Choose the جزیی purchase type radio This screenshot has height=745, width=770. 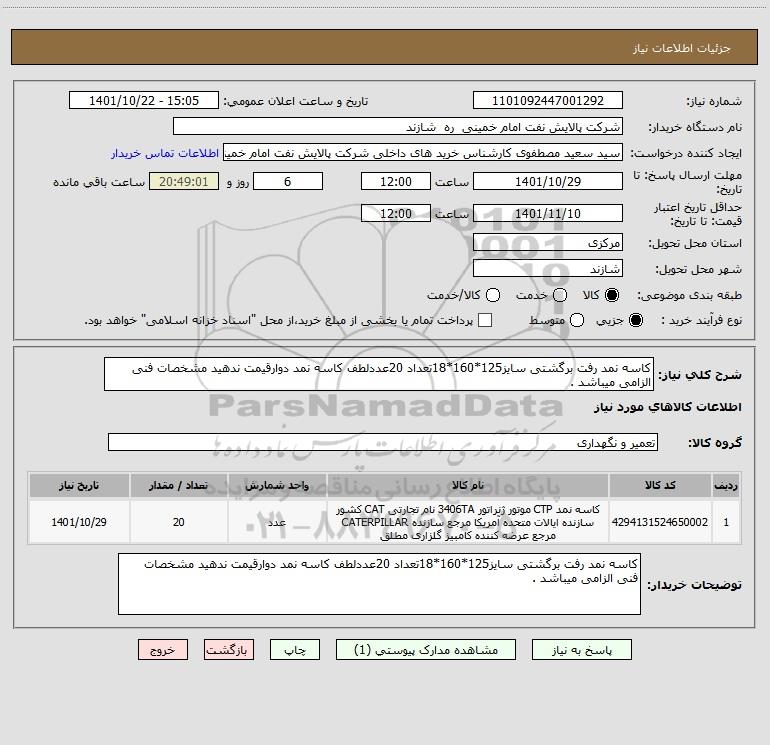[635, 320]
